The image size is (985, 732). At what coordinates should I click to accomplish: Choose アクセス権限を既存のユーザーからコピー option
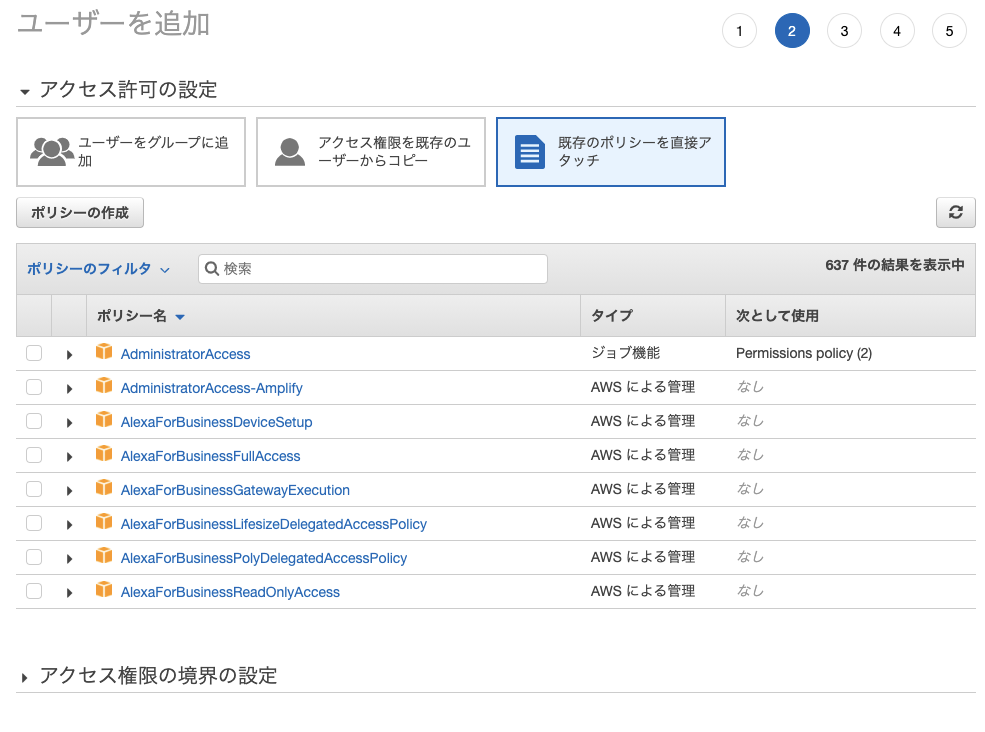[x=371, y=152]
